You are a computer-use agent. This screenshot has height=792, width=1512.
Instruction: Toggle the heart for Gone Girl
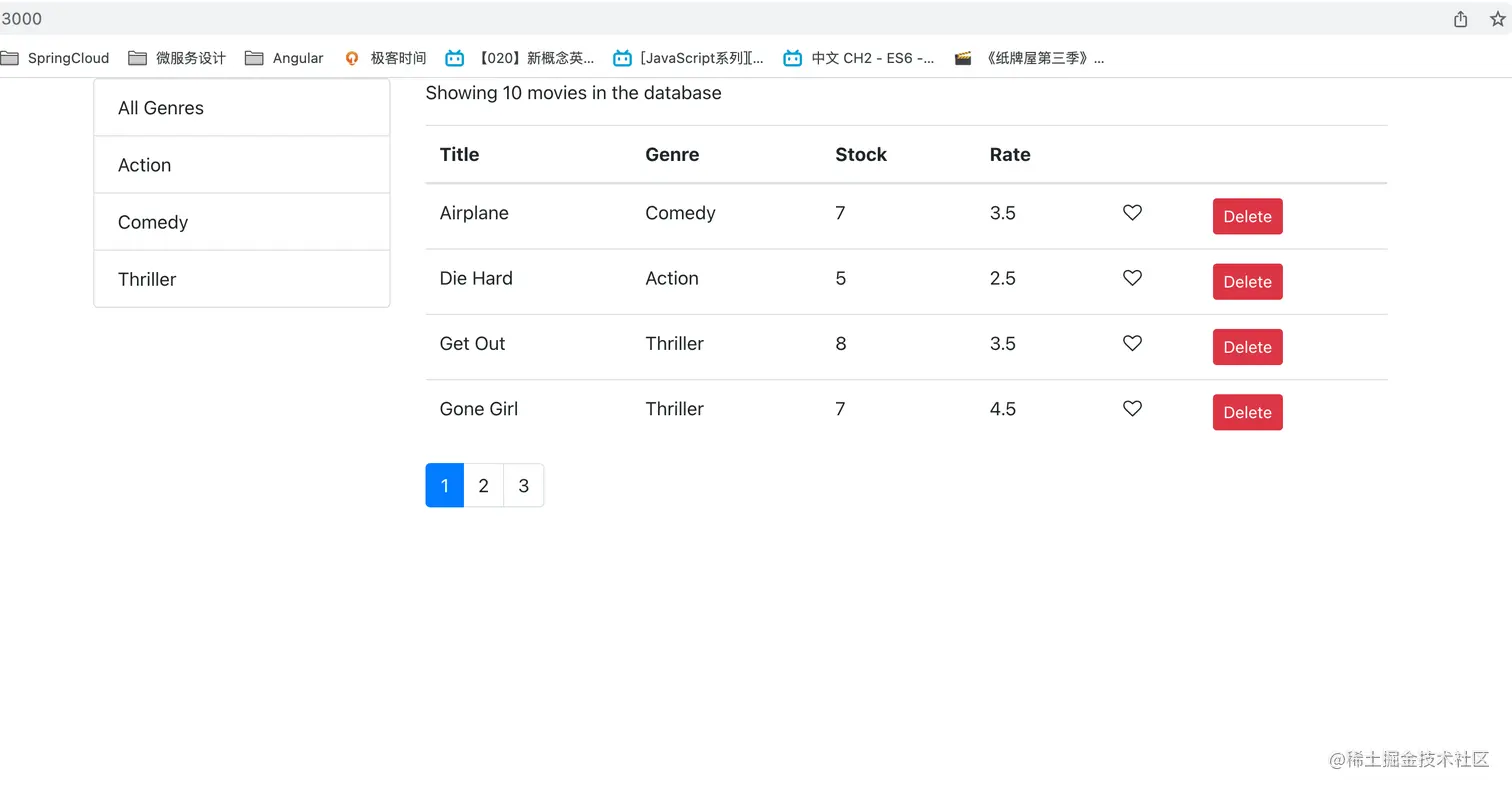point(1132,408)
